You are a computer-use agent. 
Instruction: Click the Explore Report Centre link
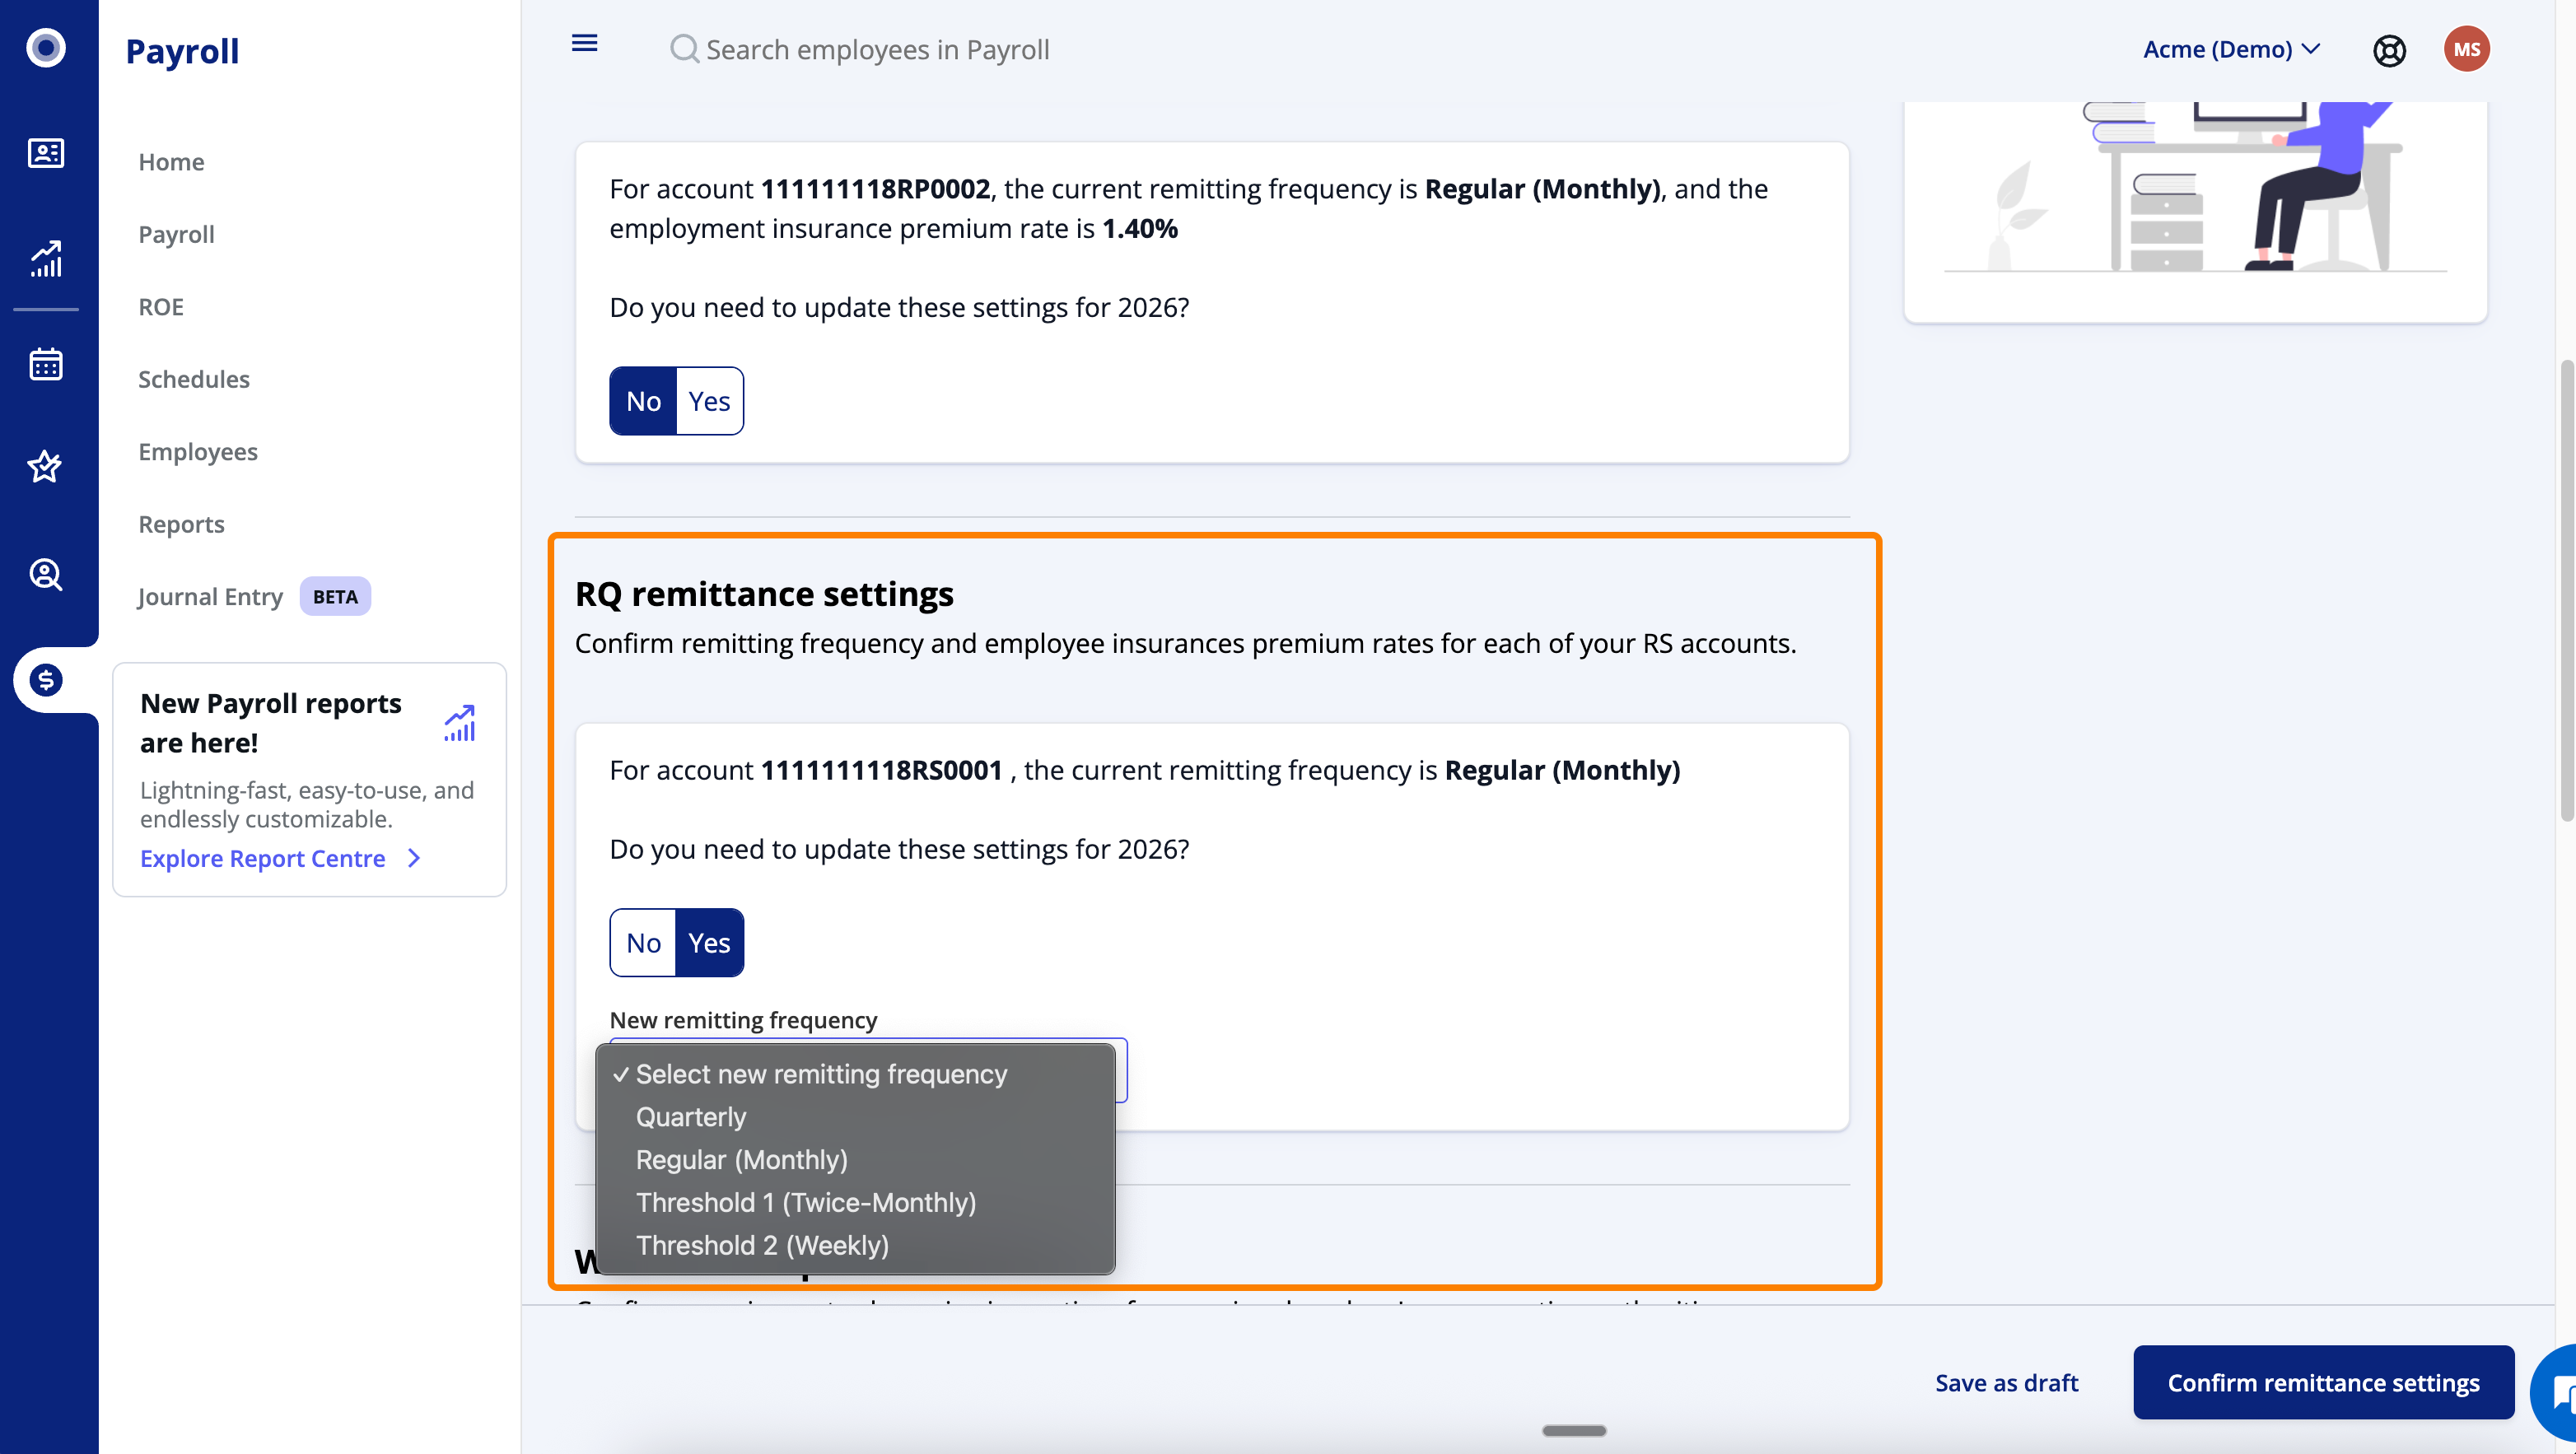pos(263,858)
